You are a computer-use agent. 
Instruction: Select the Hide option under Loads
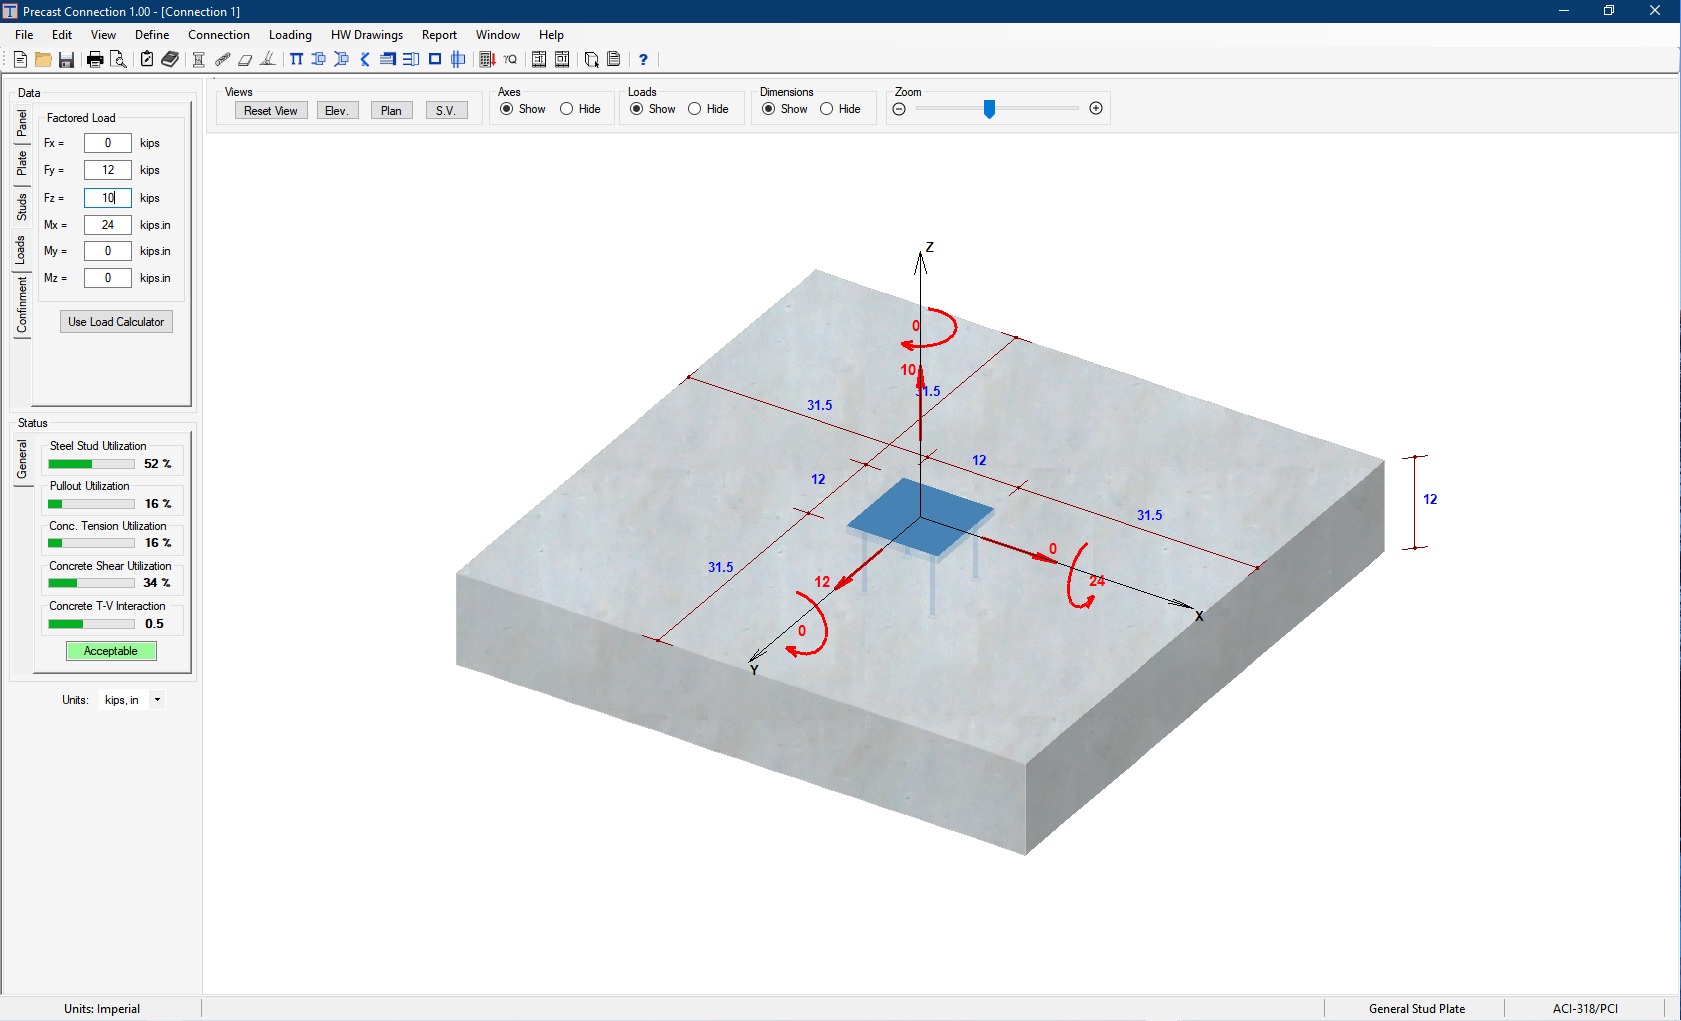pyautogui.click(x=696, y=109)
